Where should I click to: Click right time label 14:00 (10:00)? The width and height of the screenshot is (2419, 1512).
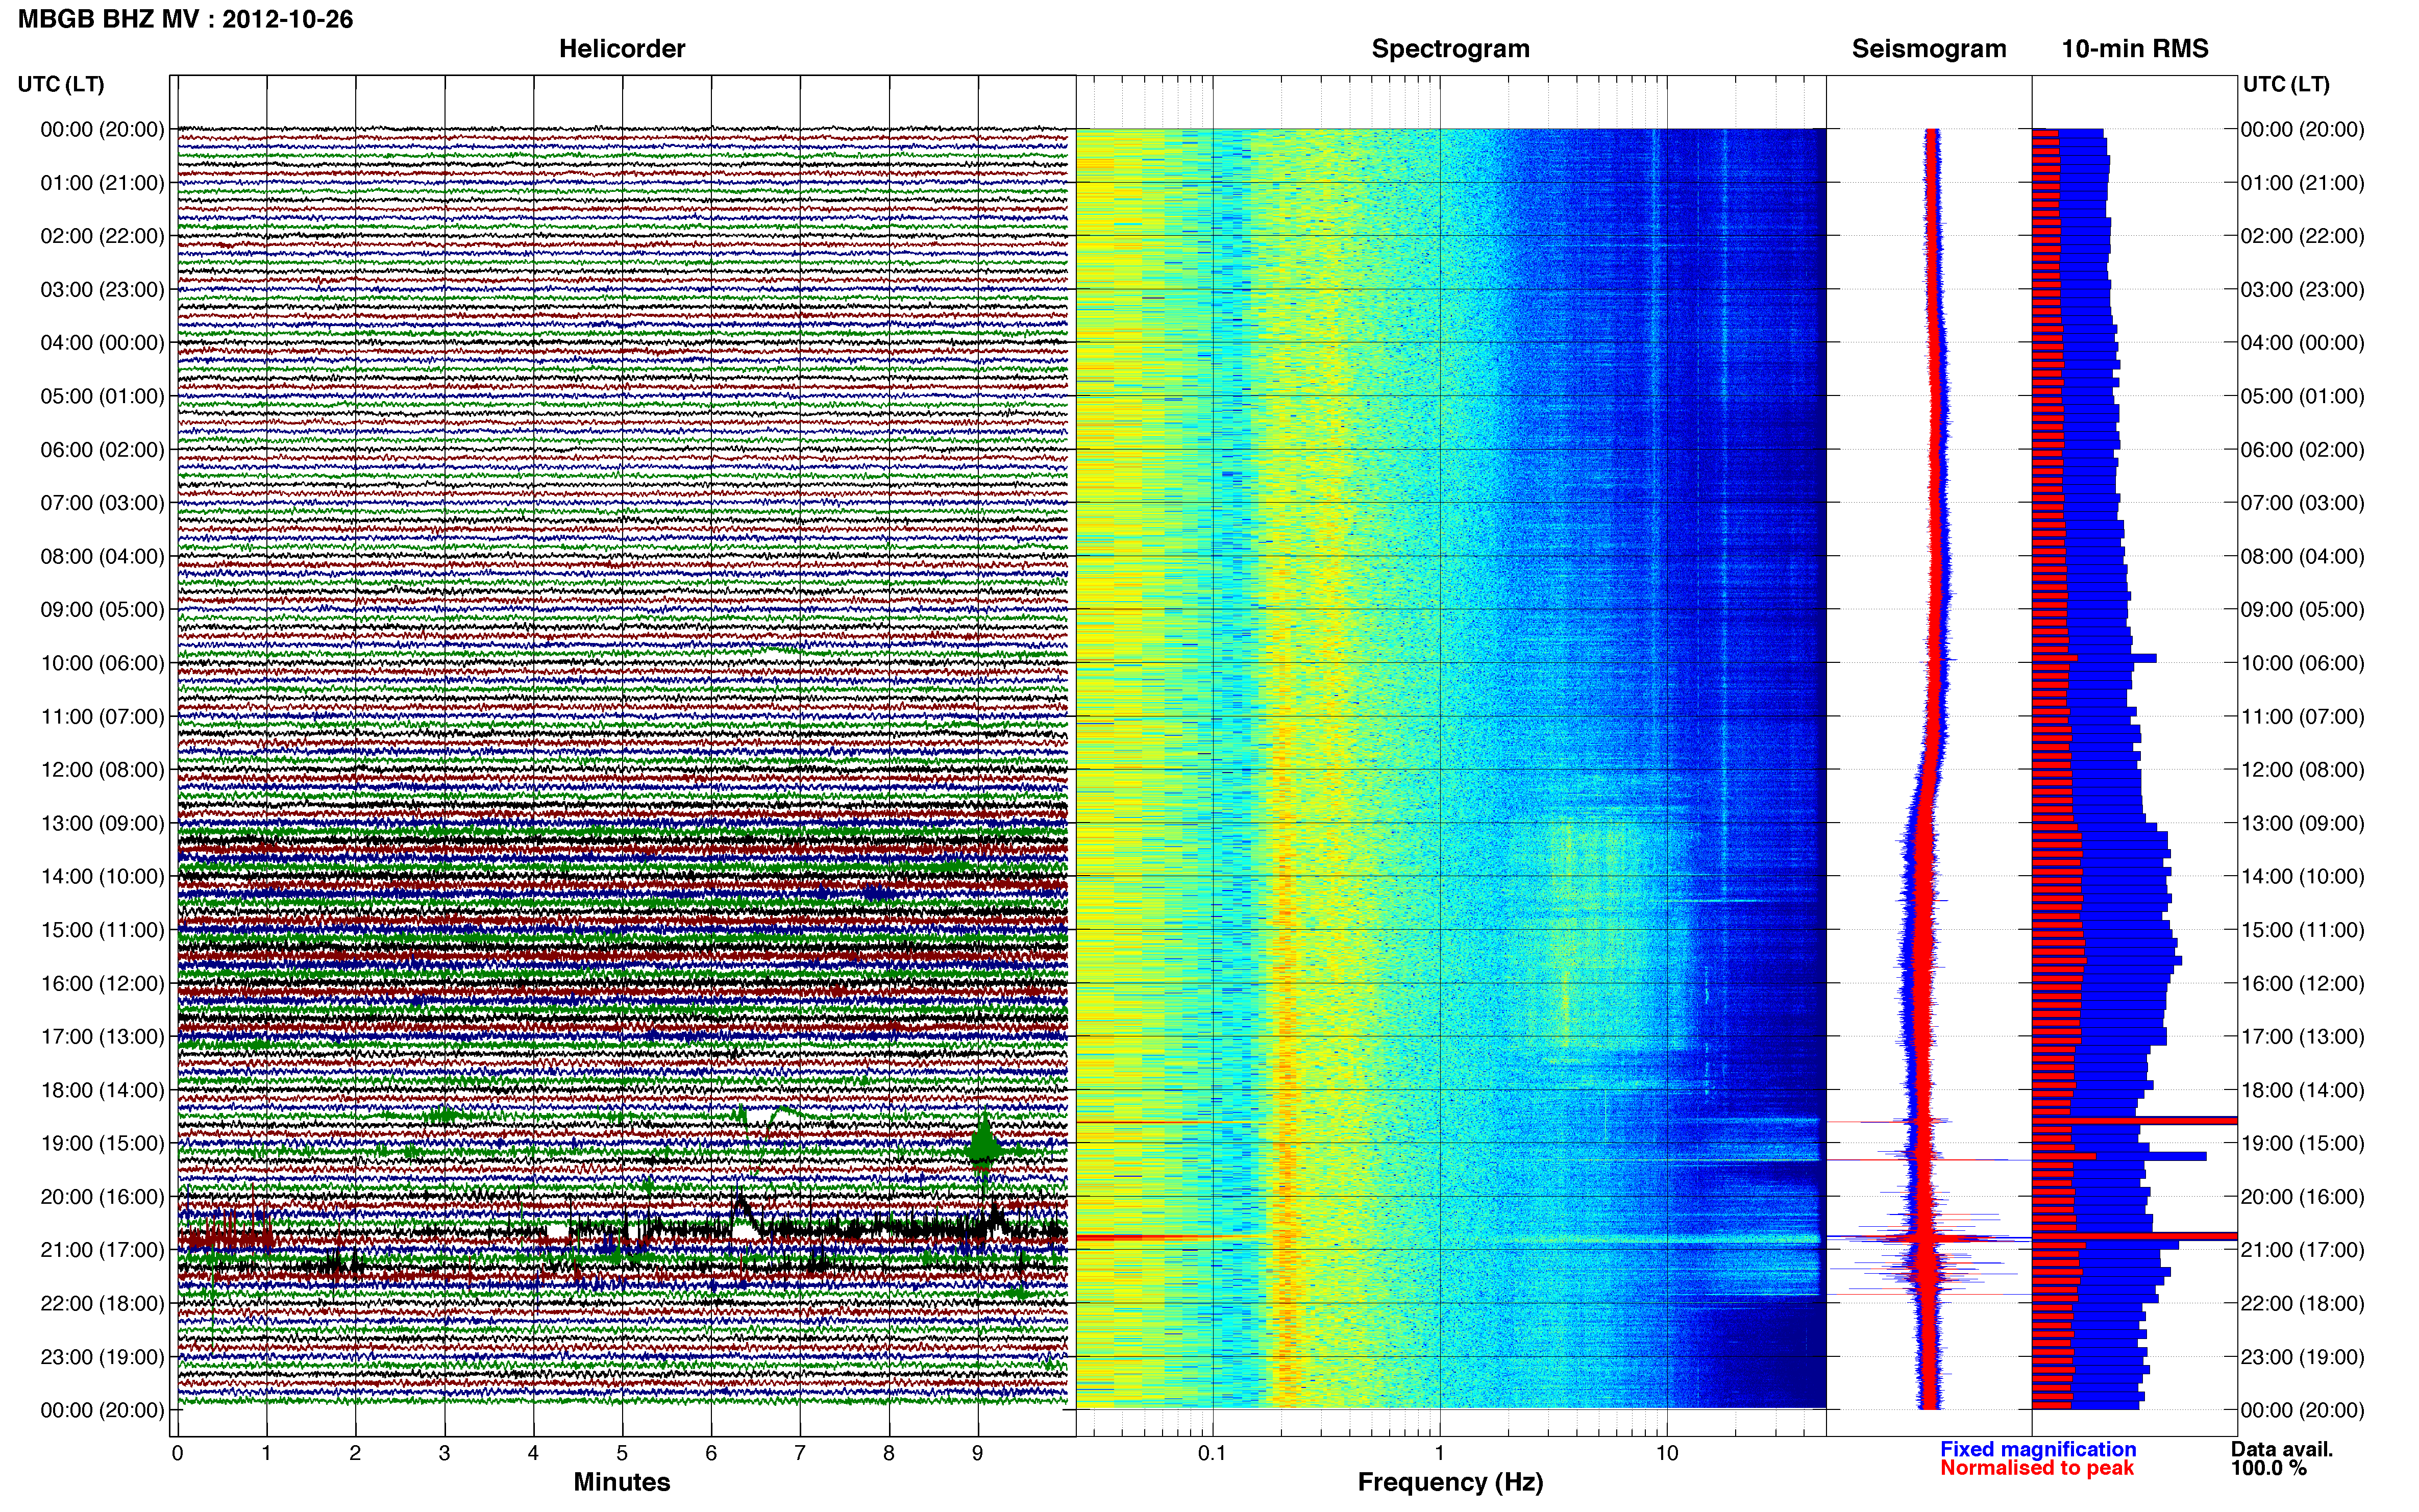(2303, 877)
